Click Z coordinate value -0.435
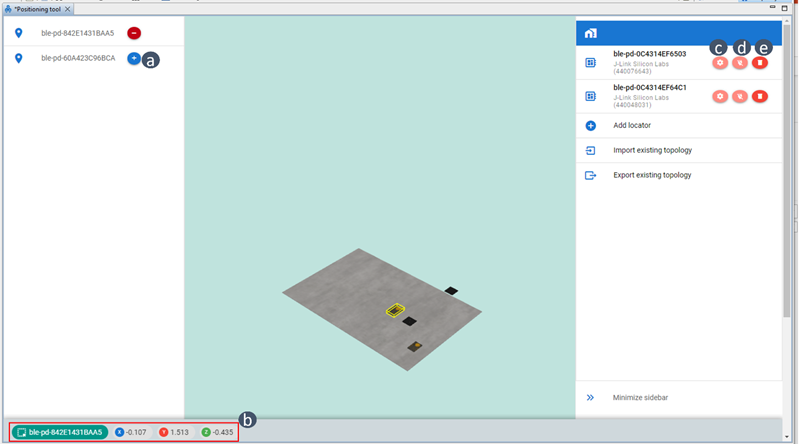The image size is (800, 444). tap(222, 432)
